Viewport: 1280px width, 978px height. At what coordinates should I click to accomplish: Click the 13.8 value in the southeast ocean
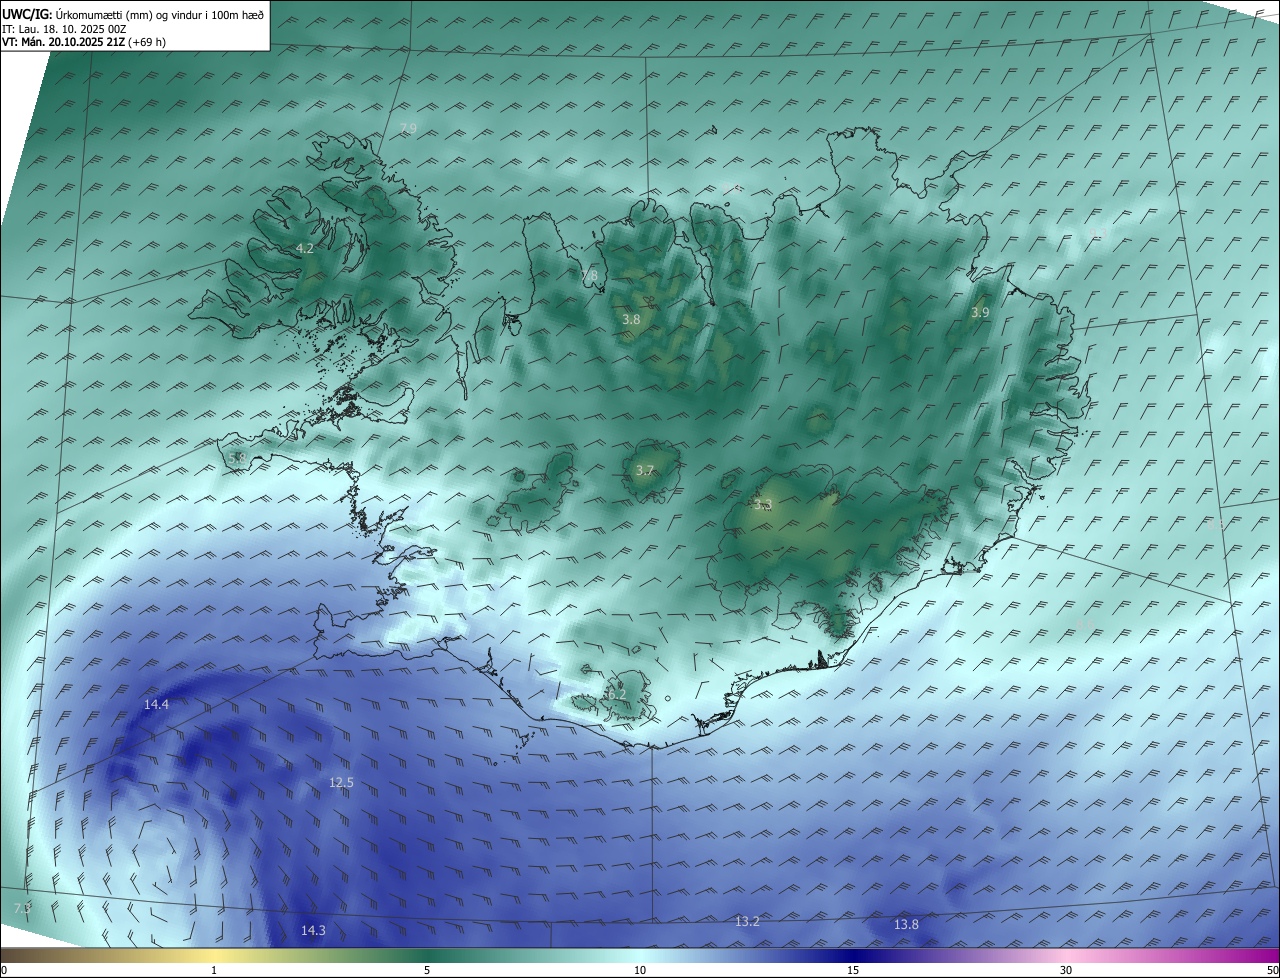tap(906, 925)
